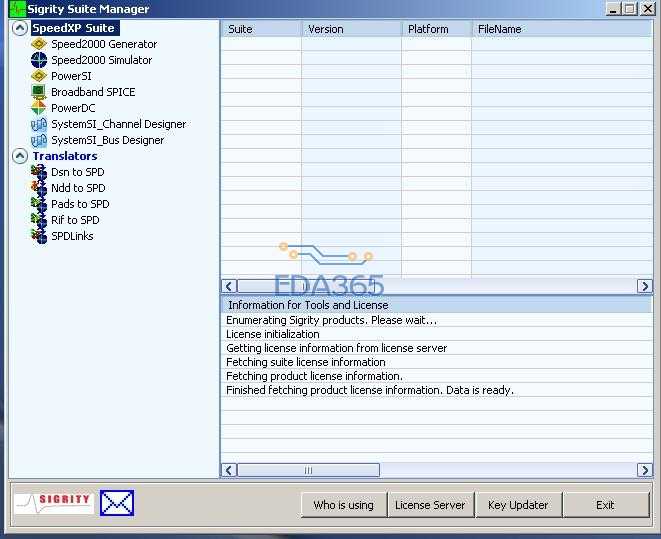Click the Who is using button
This screenshot has width=661, height=539.
point(344,505)
